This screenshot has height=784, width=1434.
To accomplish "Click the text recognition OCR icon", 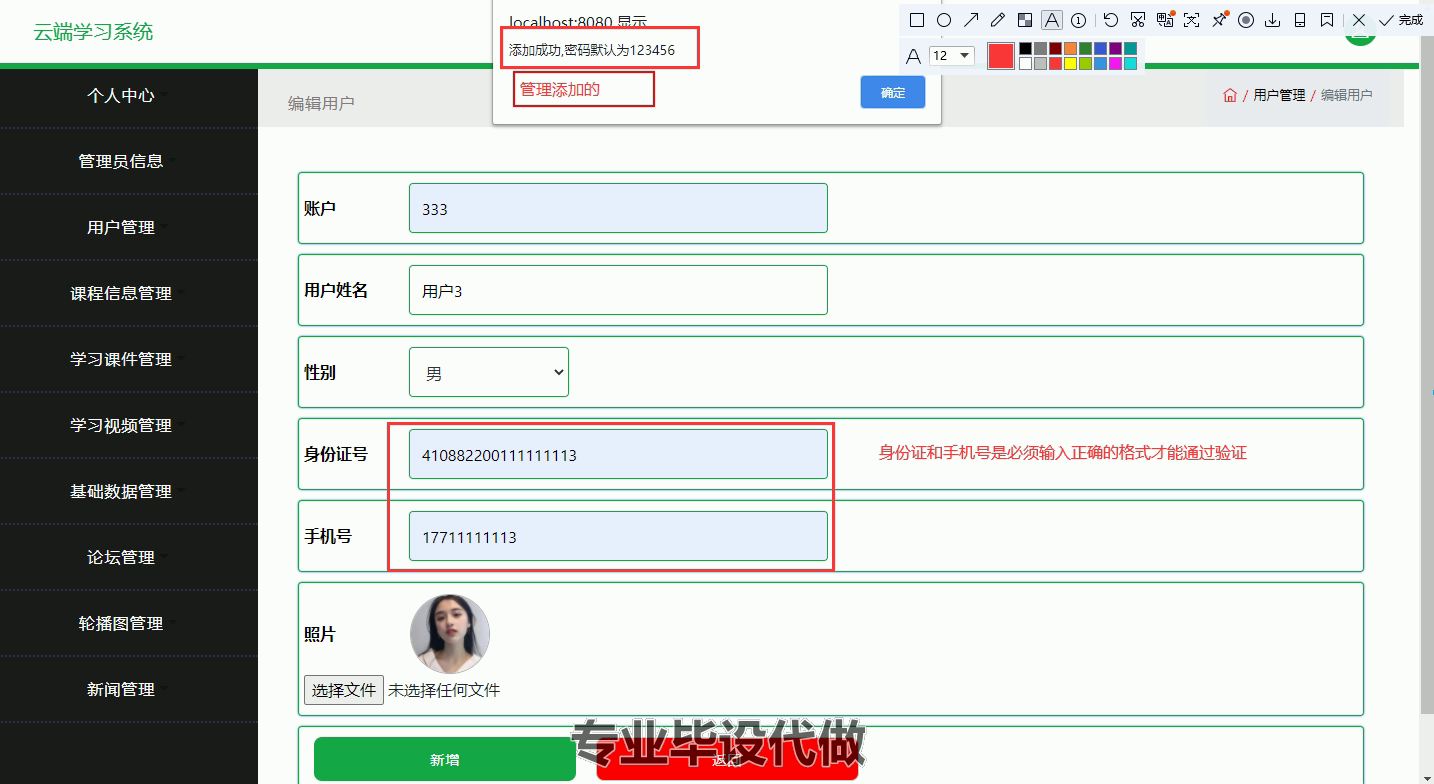I will click(1192, 20).
